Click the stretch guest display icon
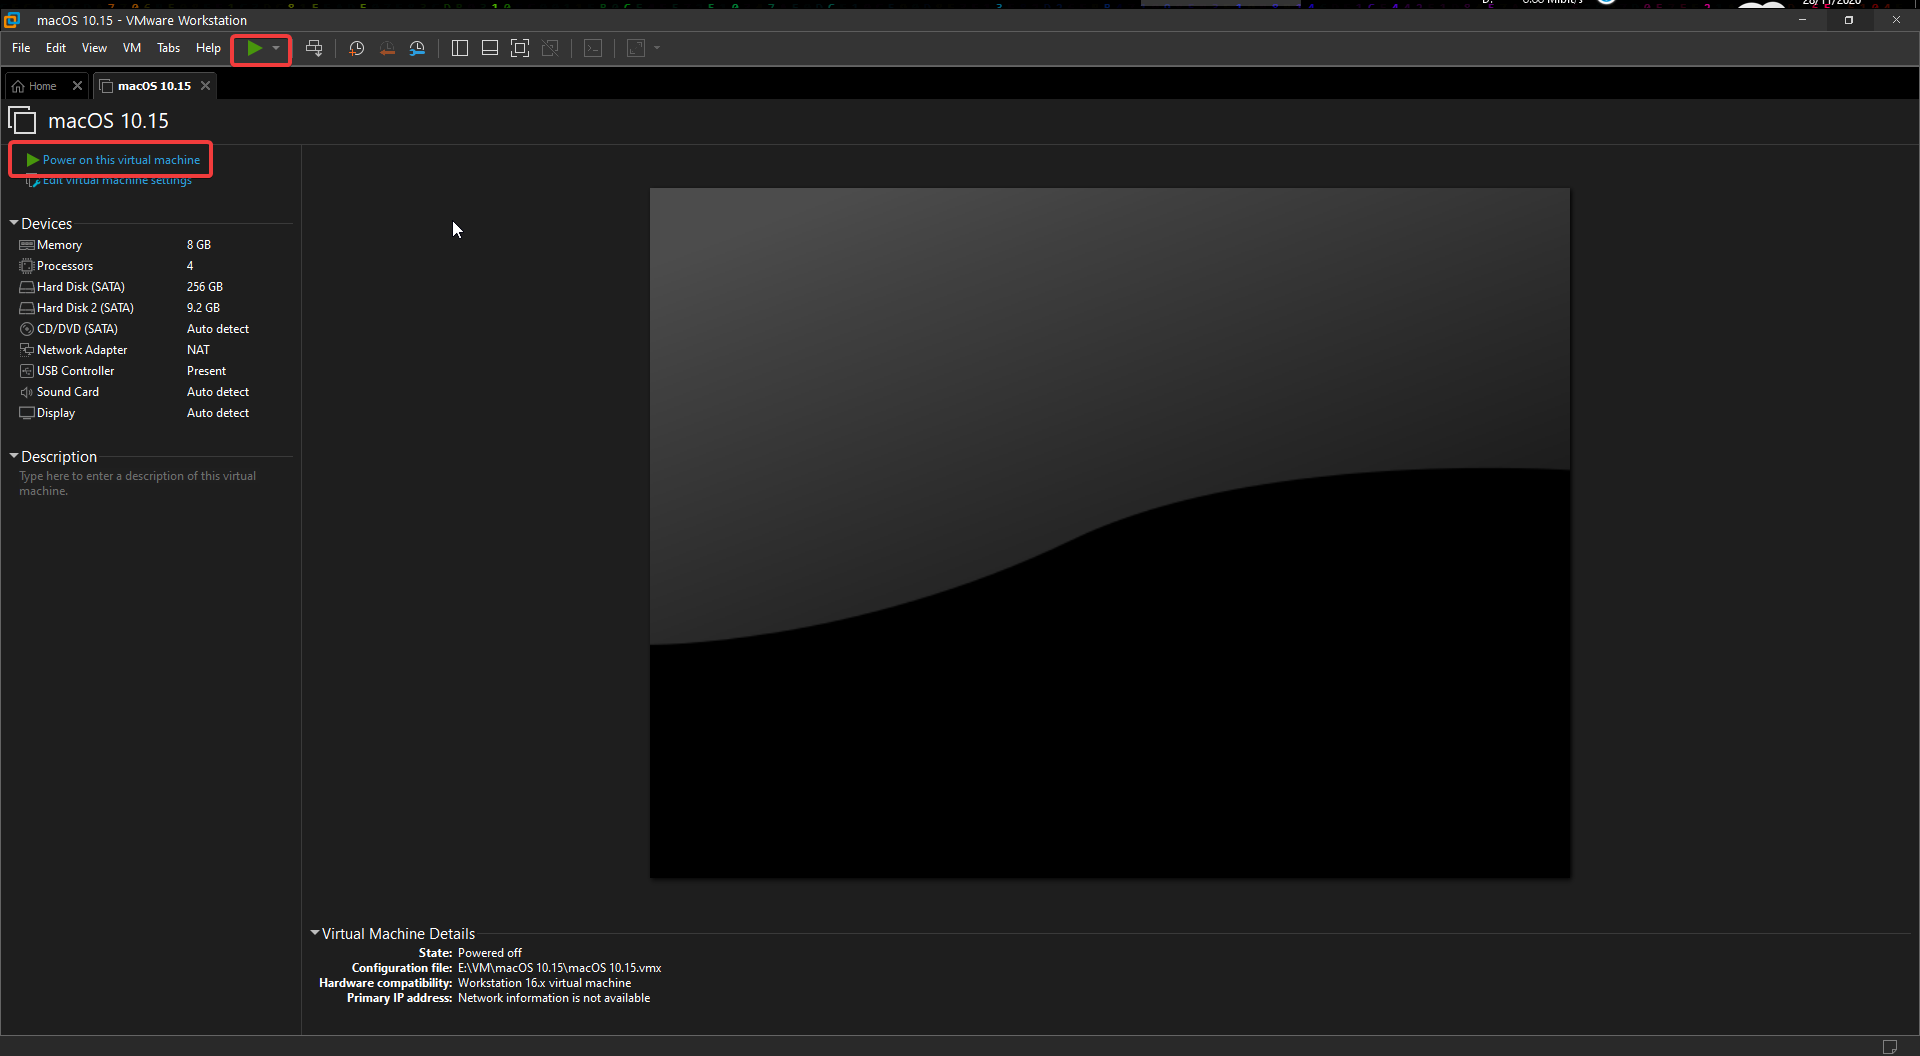The width and height of the screenshot is (1920, 1056). click(636, 48)
